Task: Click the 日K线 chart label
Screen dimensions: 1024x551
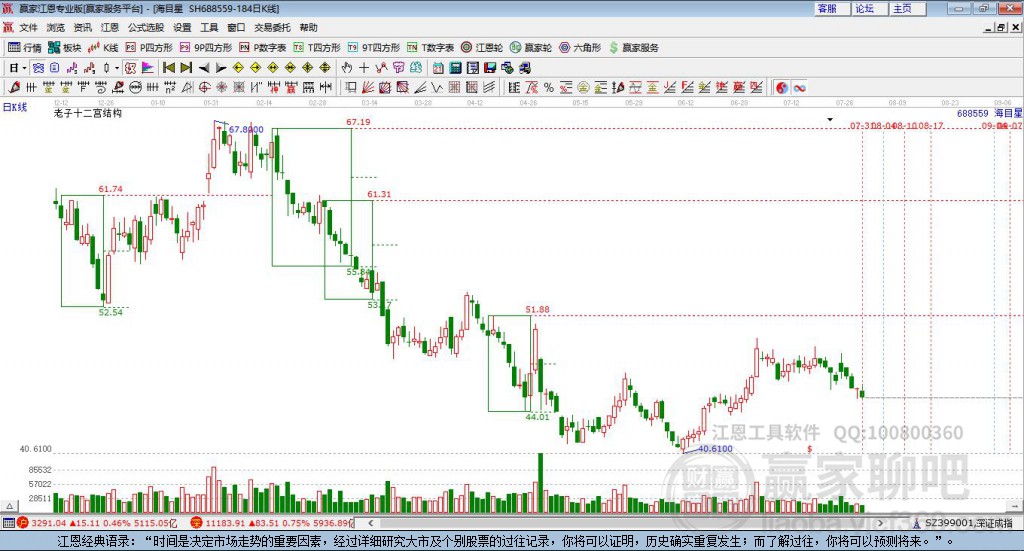Action: coord(15,107)
